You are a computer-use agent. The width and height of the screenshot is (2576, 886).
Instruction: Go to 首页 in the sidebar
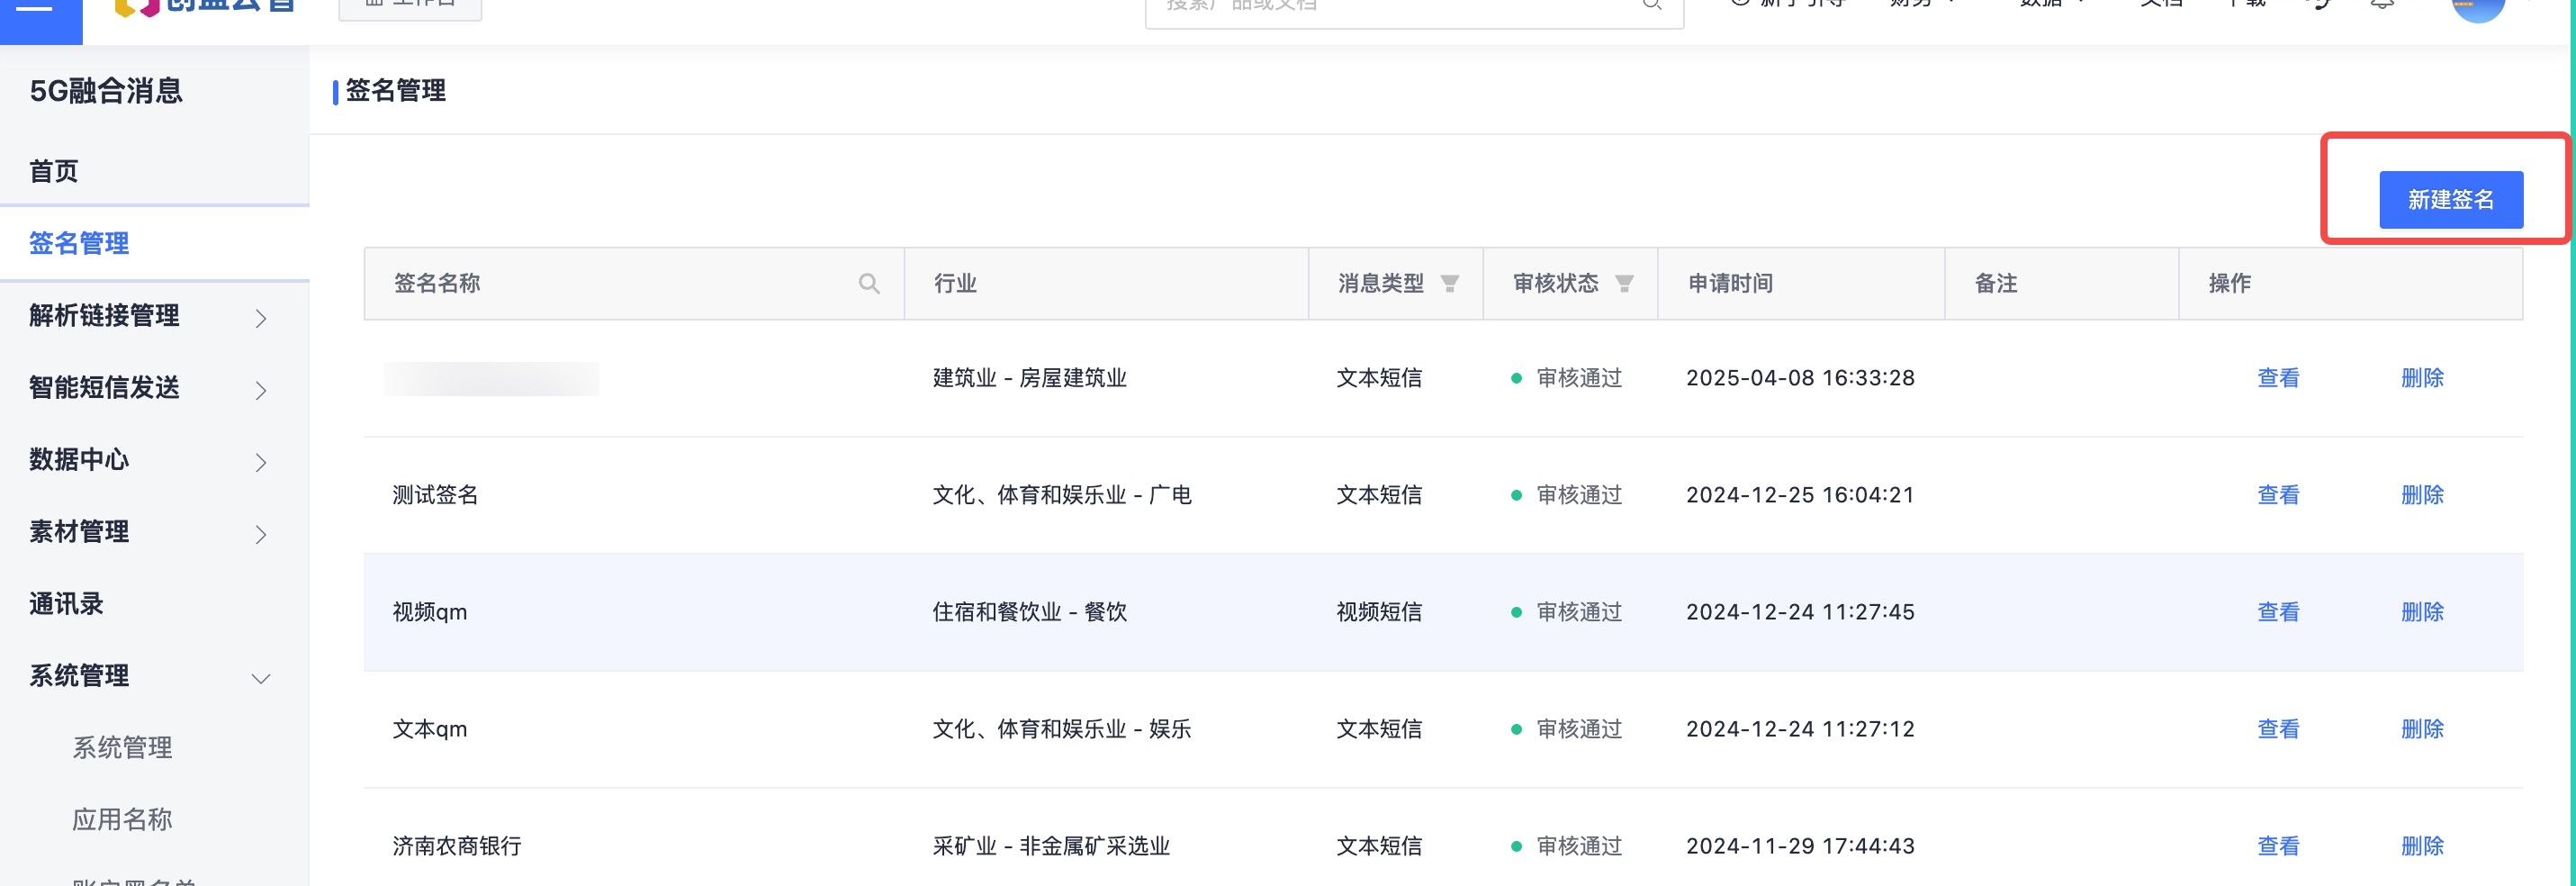point(54,171)
